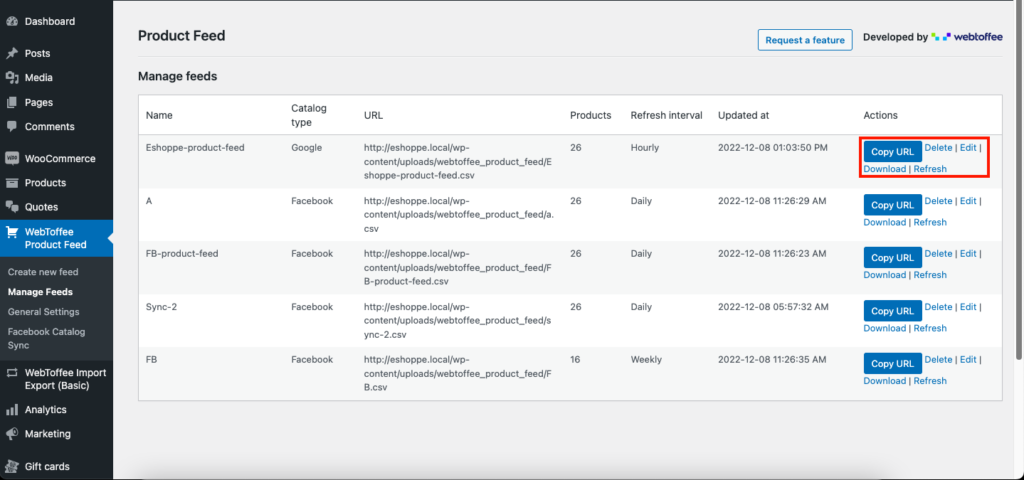This screenshot has height=480, width=1024.
Task: Edit the FB-product-feed
Action: click(968, 253)
